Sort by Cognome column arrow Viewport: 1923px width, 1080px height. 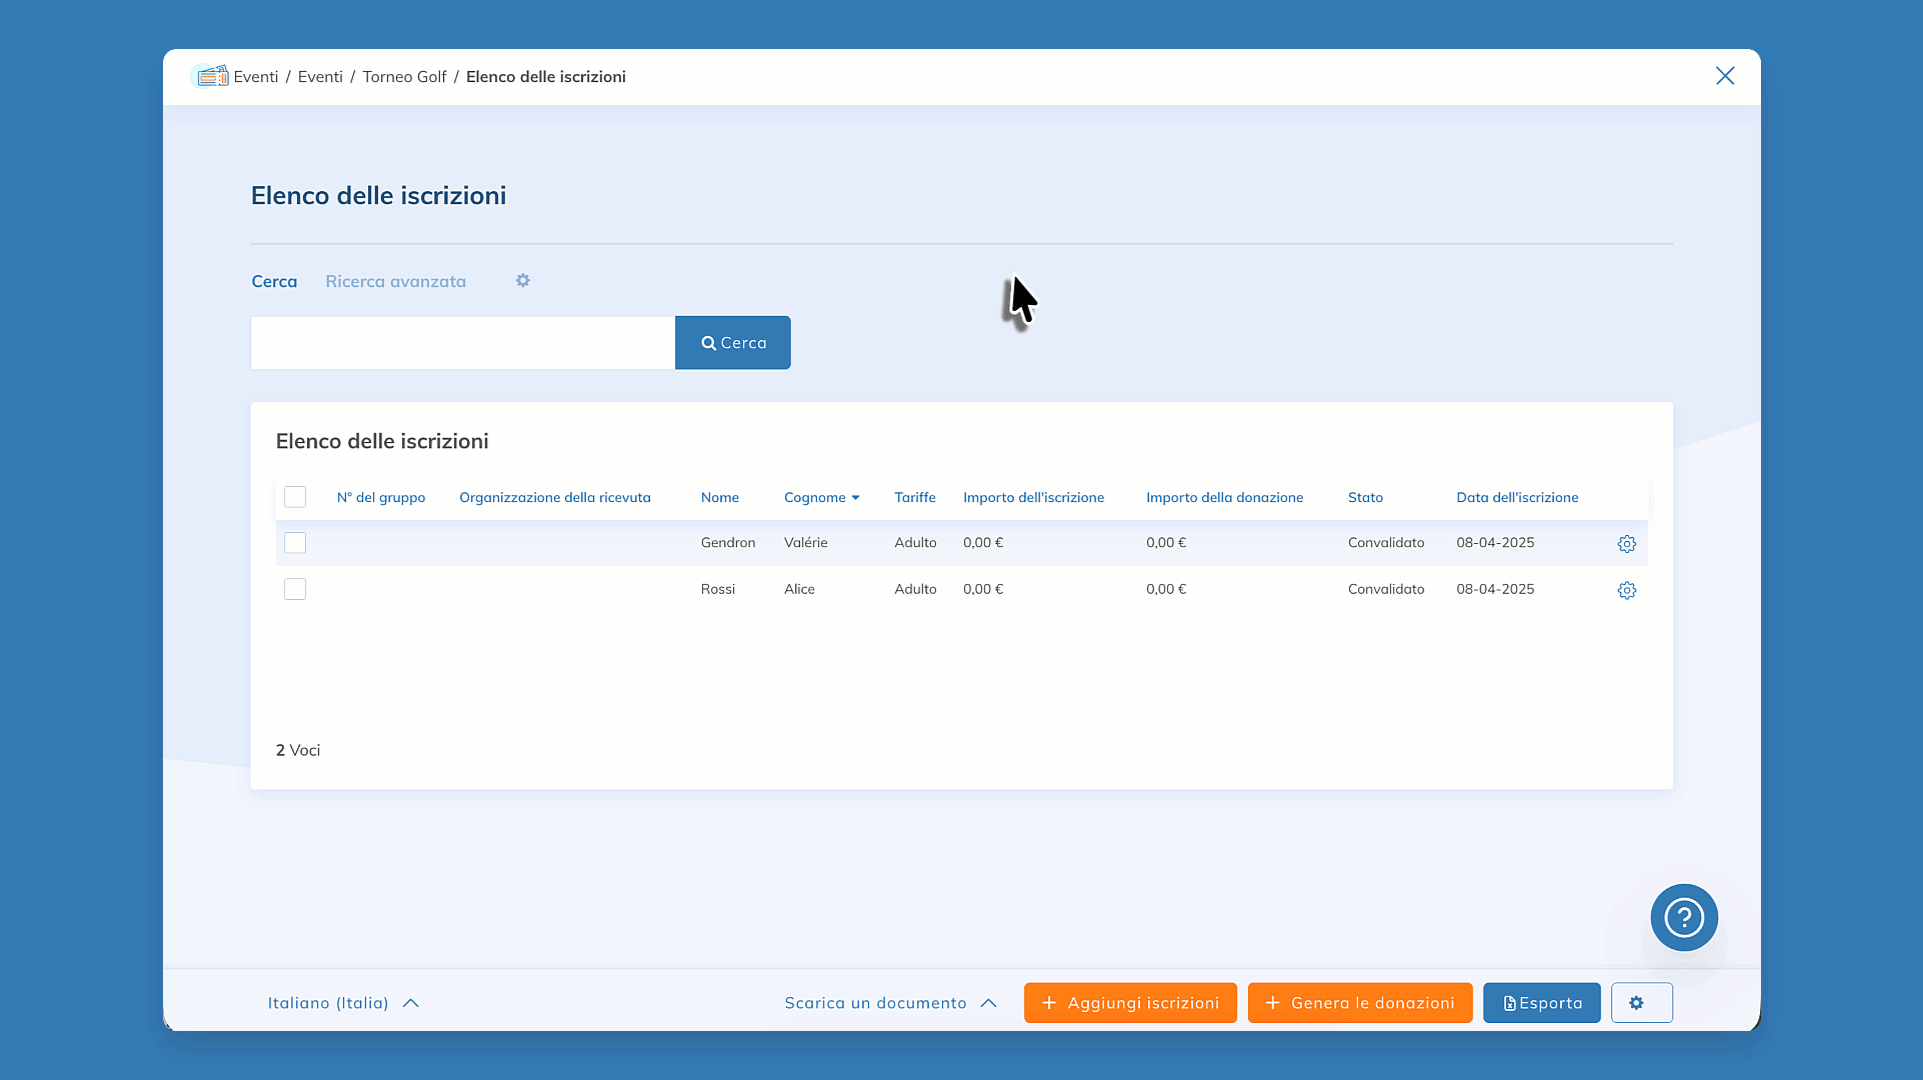click(x=855, y=498)
